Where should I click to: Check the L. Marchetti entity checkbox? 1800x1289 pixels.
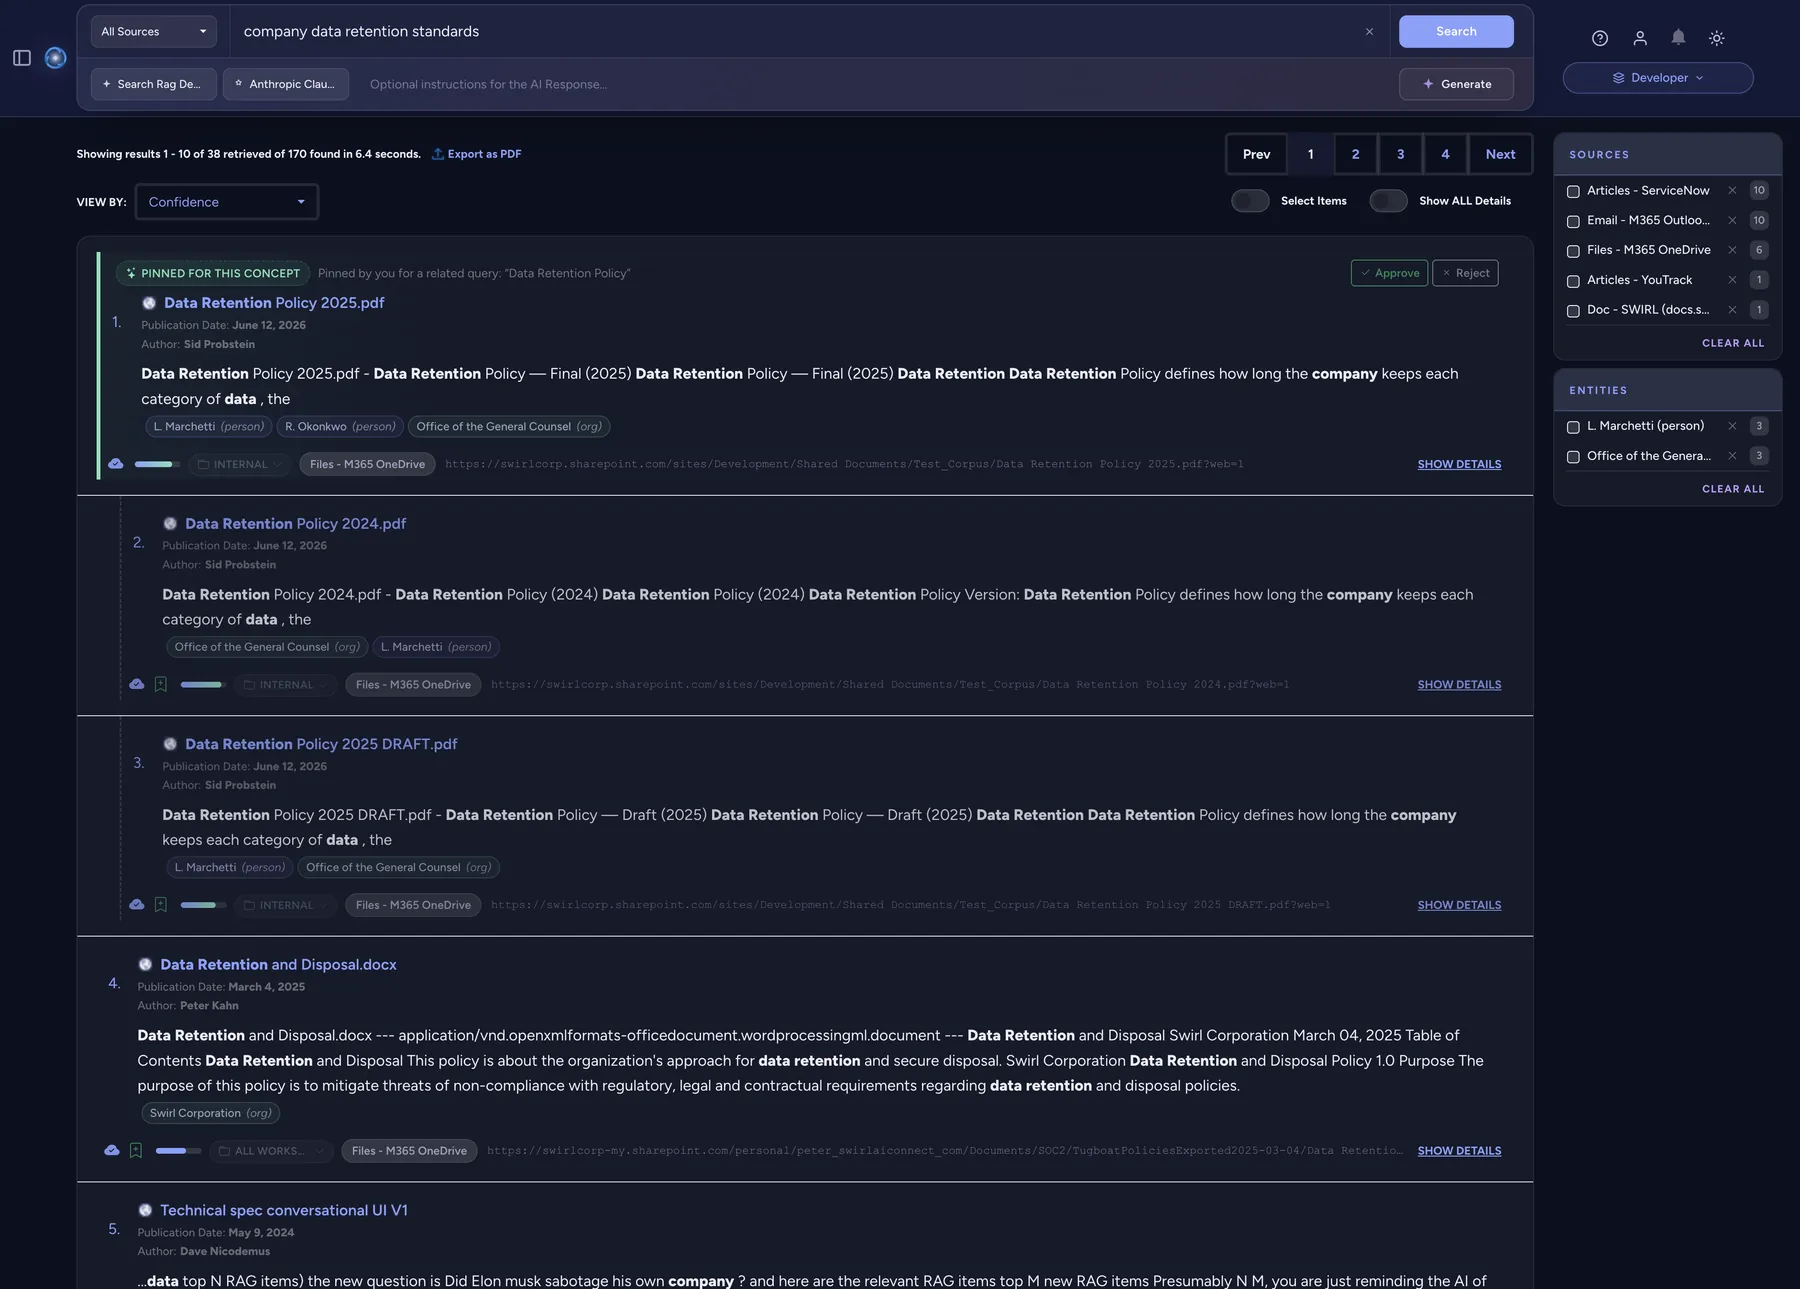click(x=1573, y=427)
